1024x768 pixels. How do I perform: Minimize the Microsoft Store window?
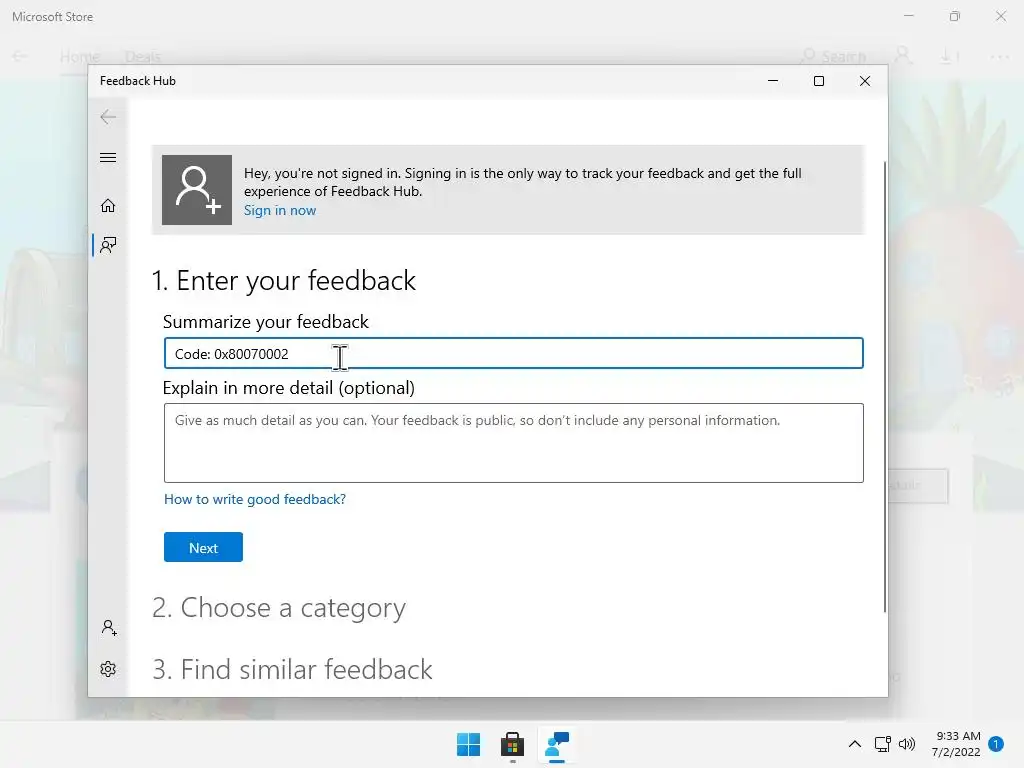(x=908, y=16)
